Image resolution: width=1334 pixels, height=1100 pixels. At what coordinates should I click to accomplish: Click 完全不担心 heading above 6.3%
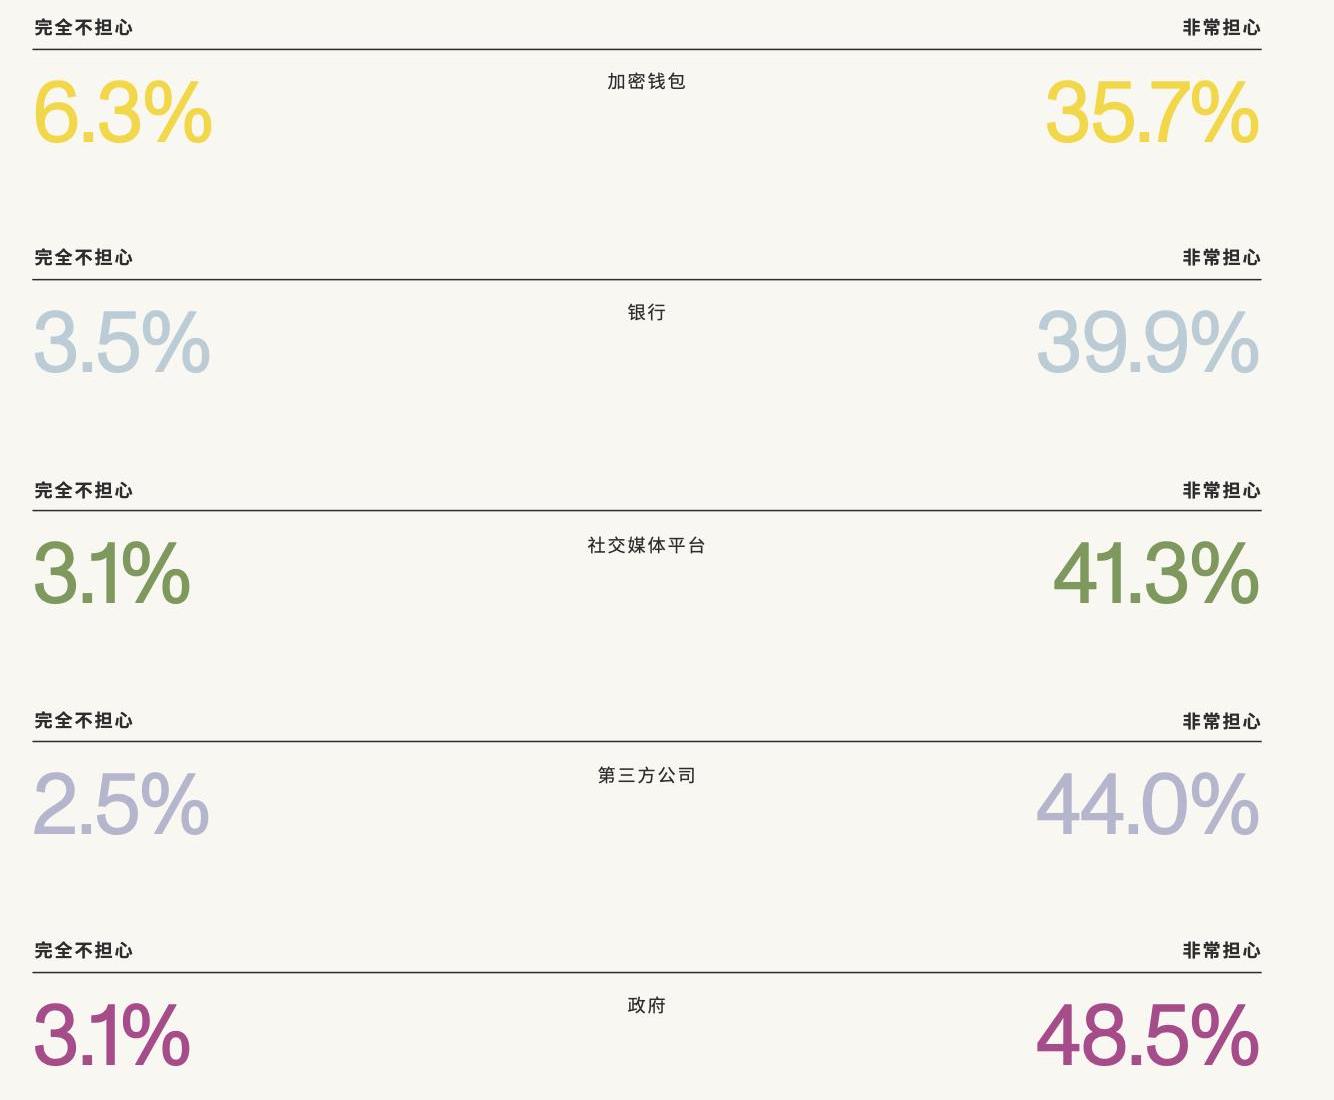84,28
